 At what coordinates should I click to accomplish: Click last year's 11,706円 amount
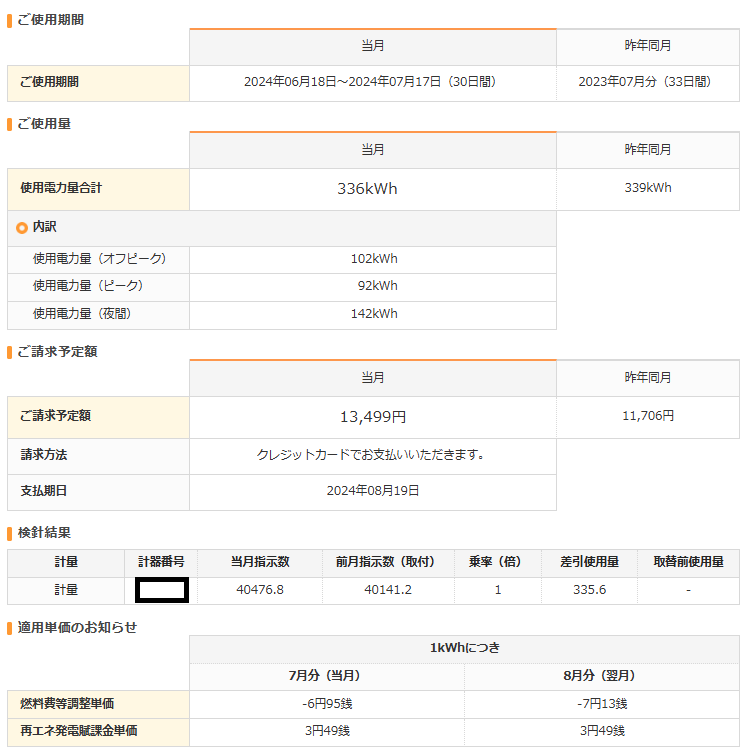coord(648,416)
